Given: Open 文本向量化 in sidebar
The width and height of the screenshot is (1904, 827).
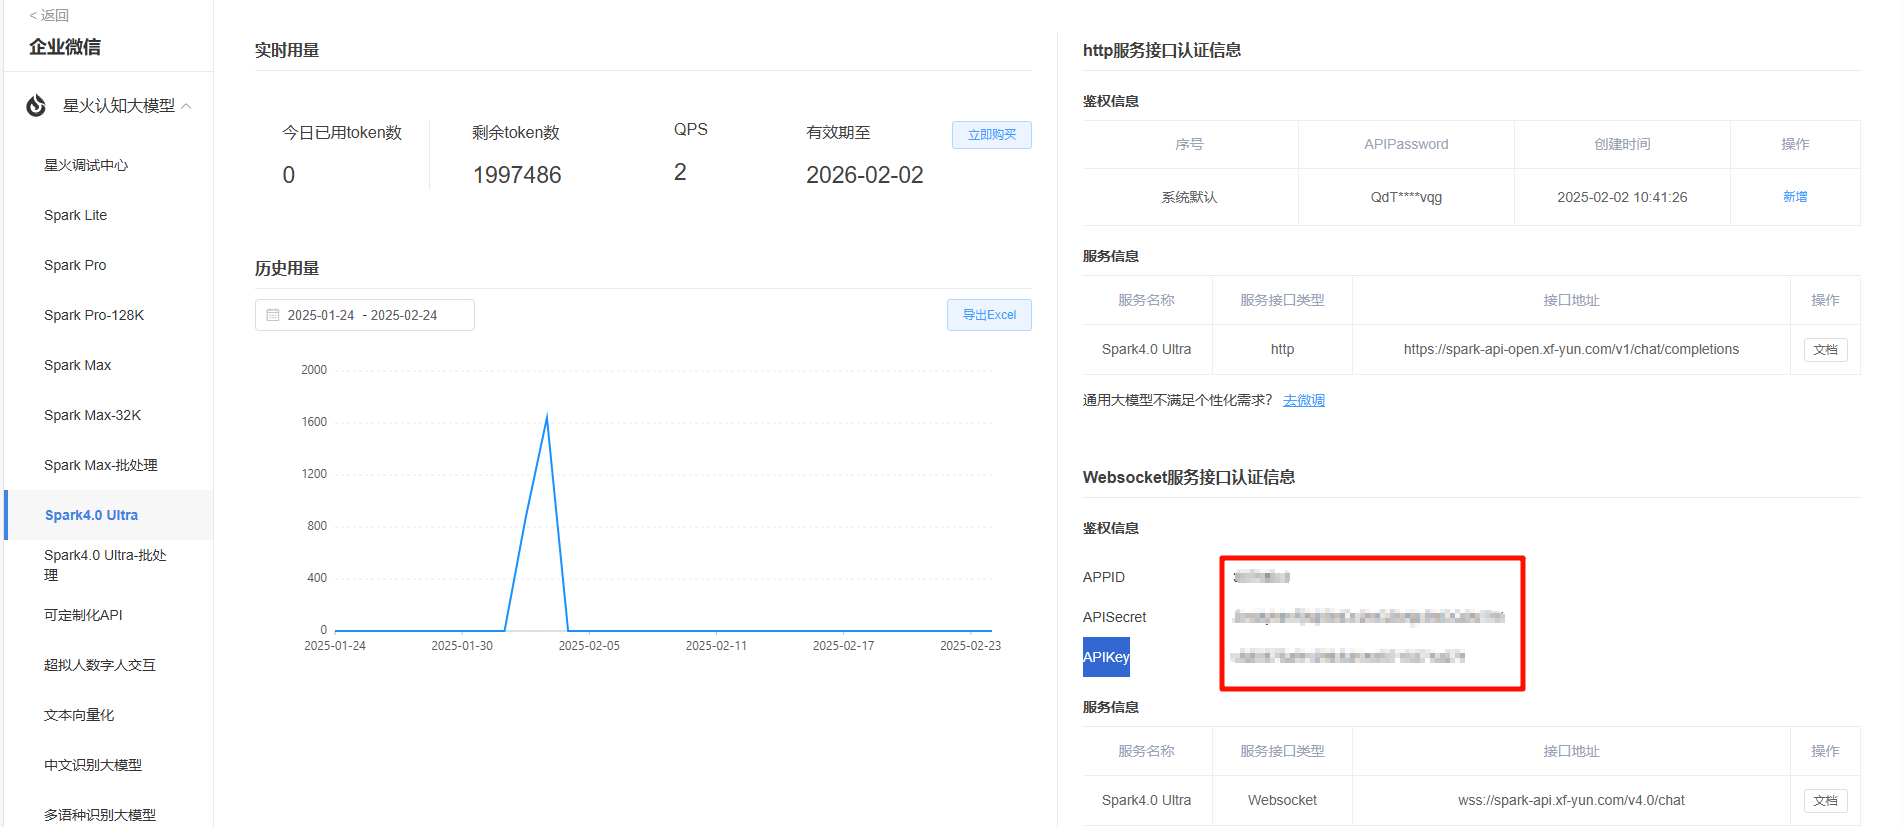Looking at the screenshot, I should point(79,715).
